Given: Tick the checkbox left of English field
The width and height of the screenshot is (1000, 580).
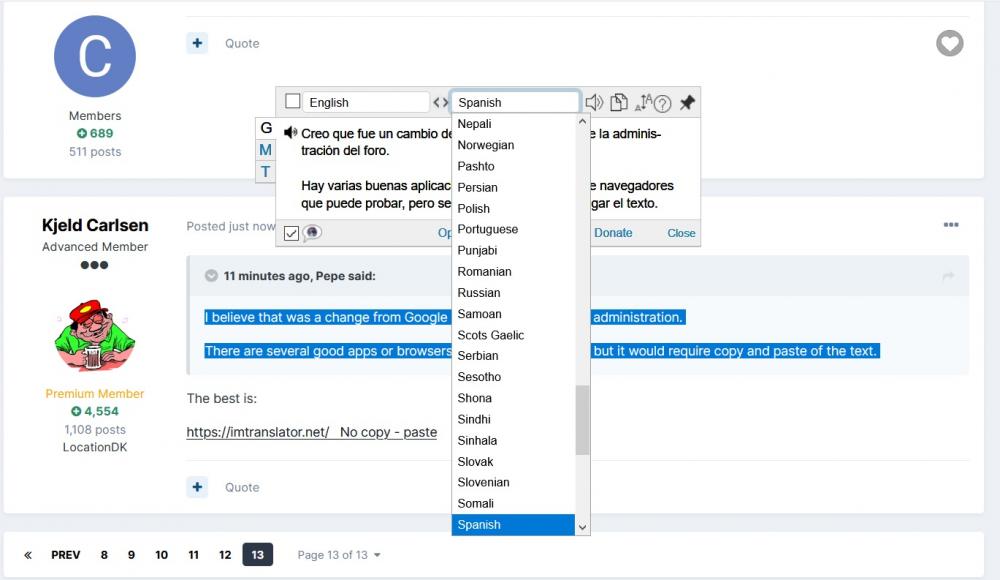Looking at the screenshot, I should pyautogui.click(x=293, y=101).
